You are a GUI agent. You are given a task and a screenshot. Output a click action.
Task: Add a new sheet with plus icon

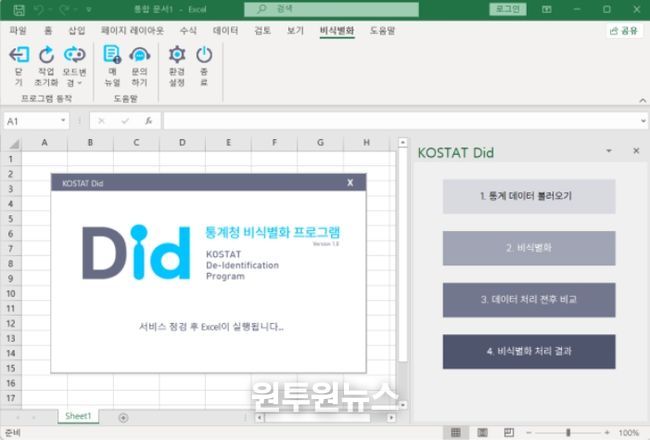(x=123, y=417)
